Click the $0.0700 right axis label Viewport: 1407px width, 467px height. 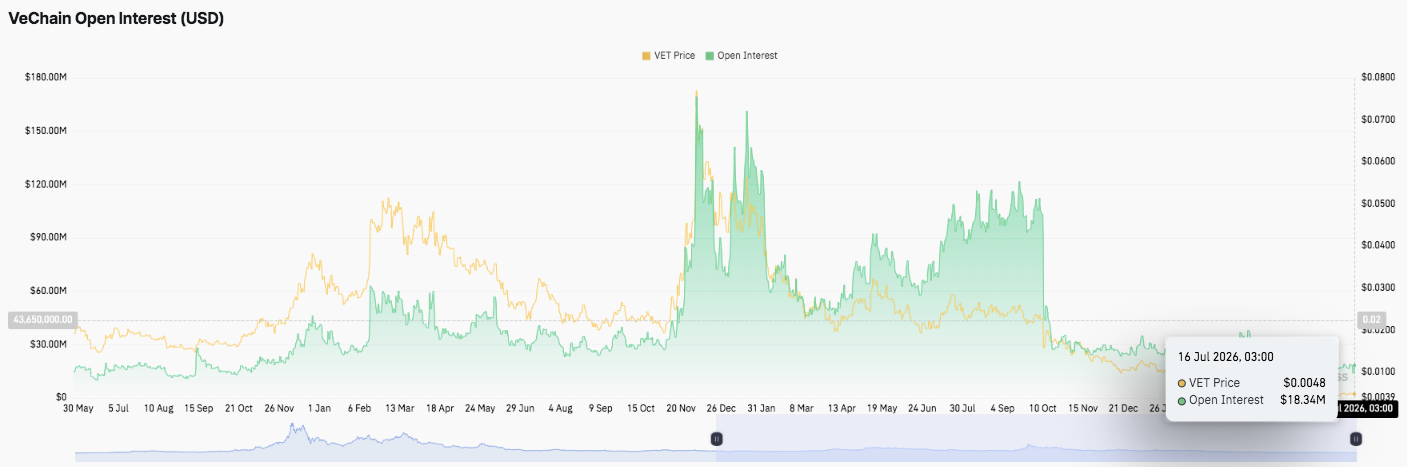tap(1379, 119)
